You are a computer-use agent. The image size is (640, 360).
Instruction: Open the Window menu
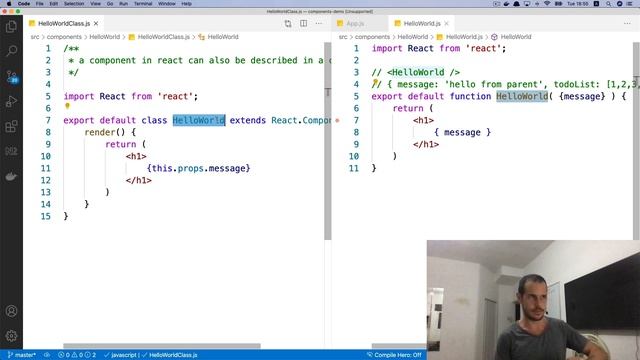(x=167, y=4)
